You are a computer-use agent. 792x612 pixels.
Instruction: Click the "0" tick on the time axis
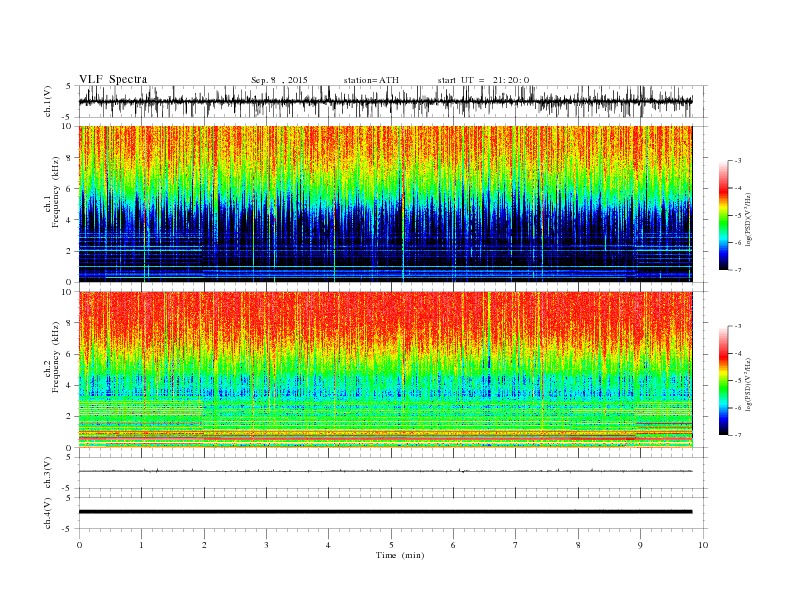coord(79,545)
